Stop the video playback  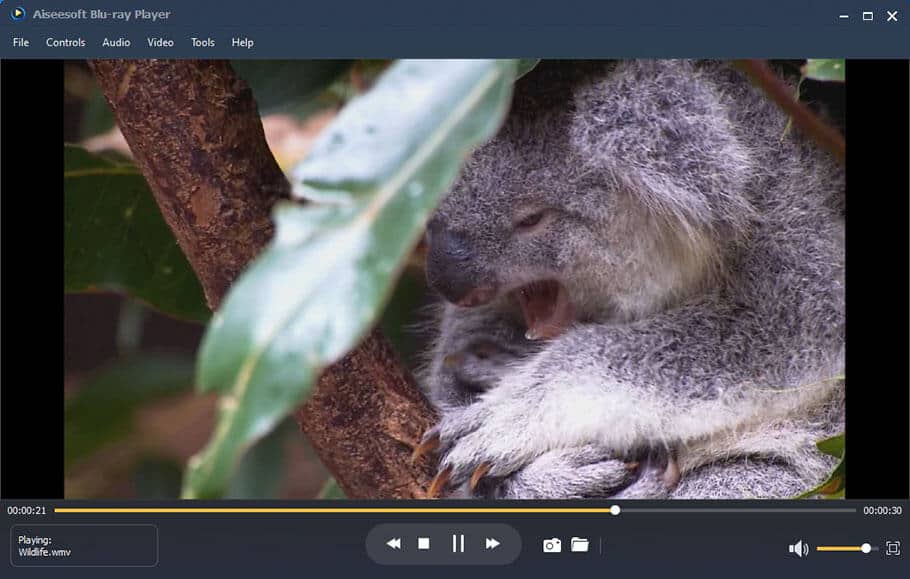(424, 544)
